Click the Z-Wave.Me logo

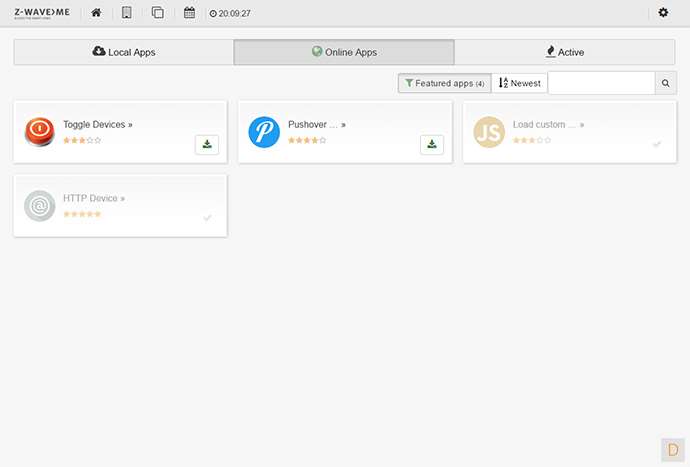[x=42, y=13]
